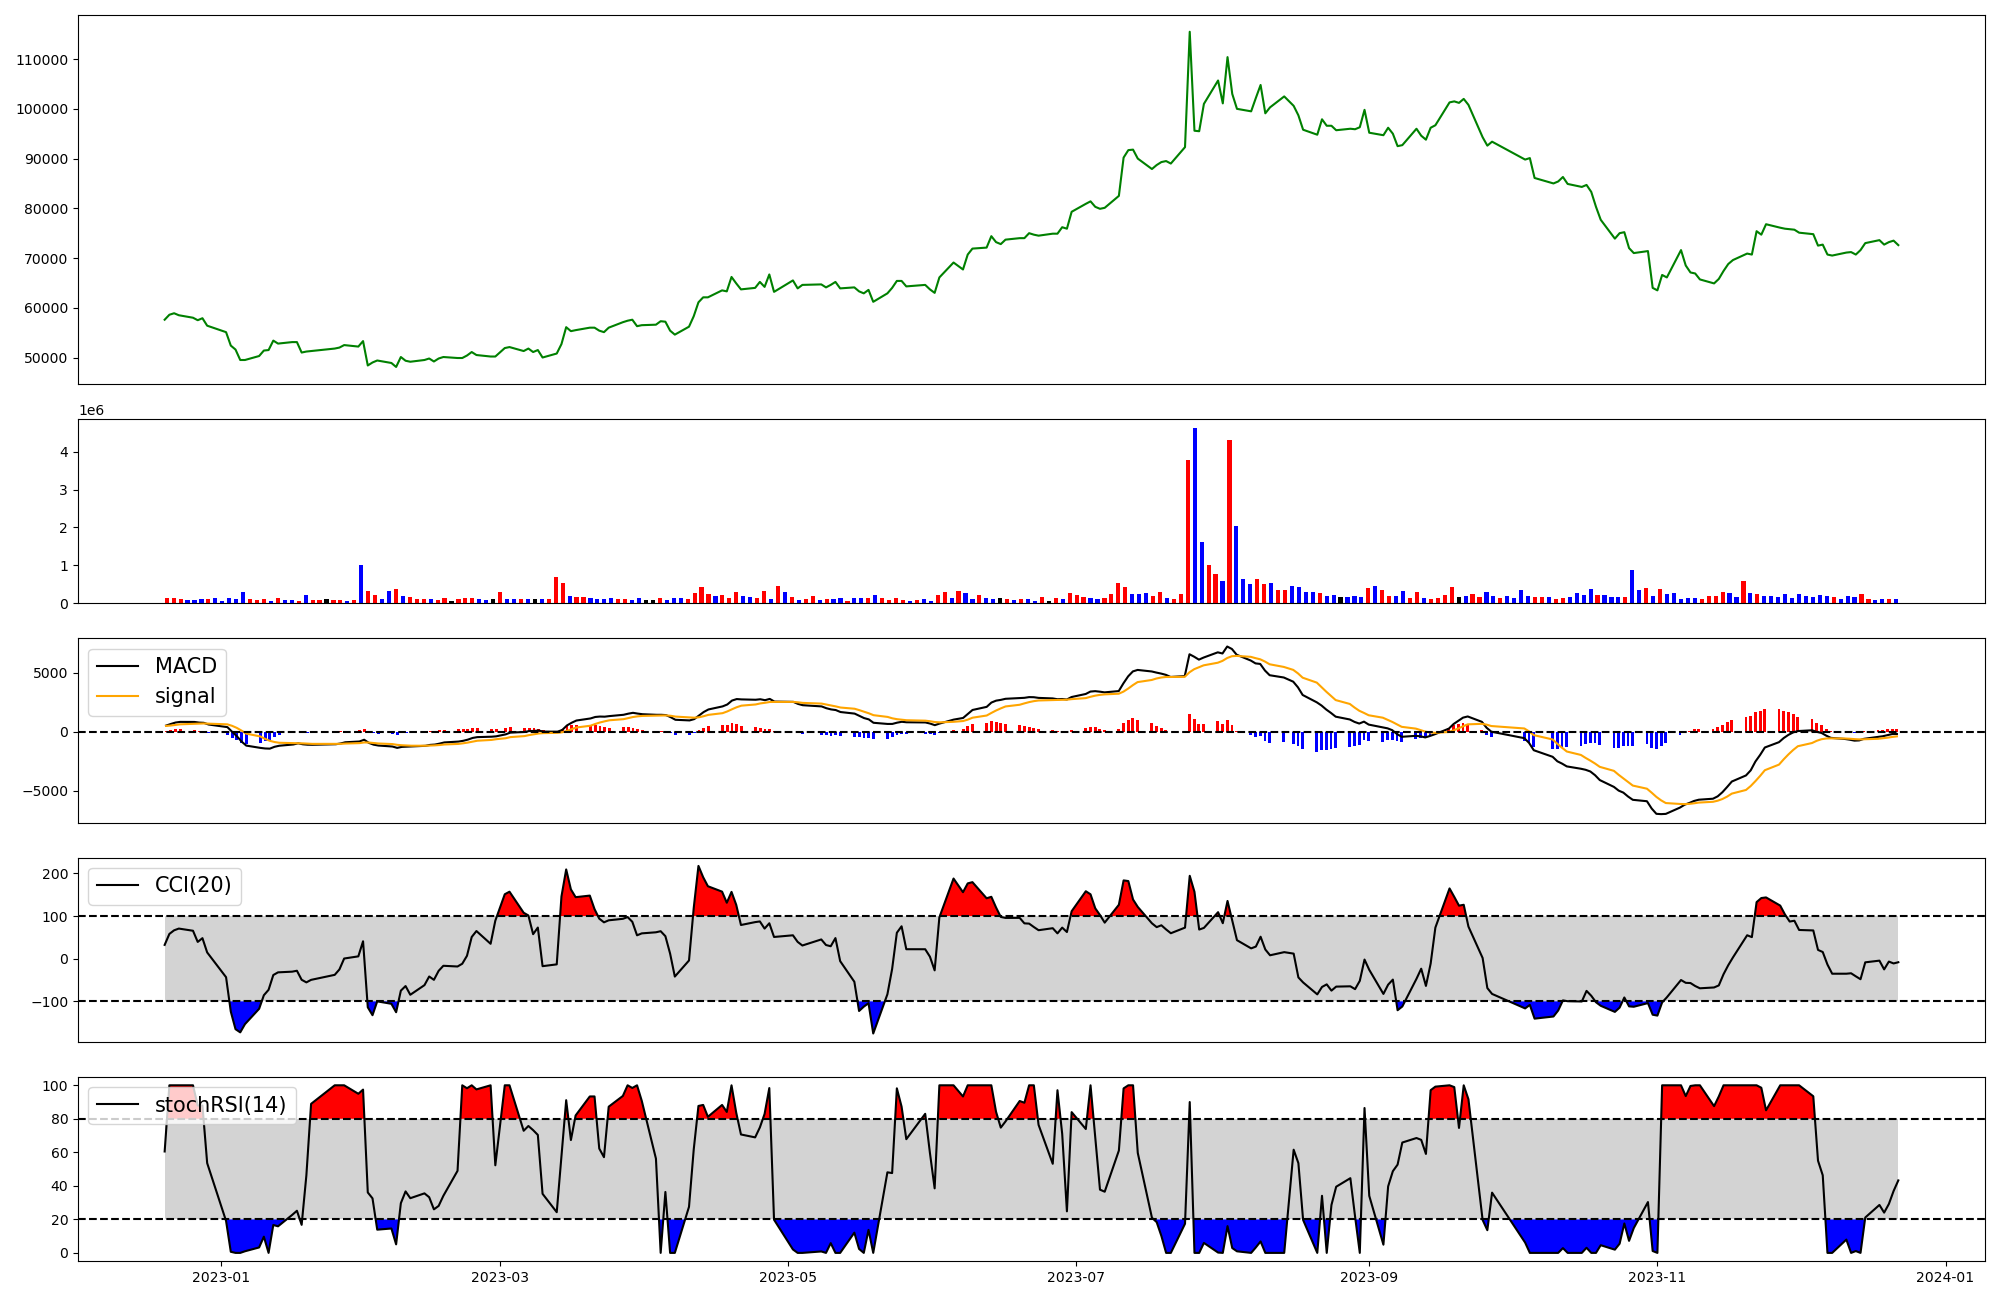Click the tallest blue volume bar

pyautogui.click(x=1195, y=515)
